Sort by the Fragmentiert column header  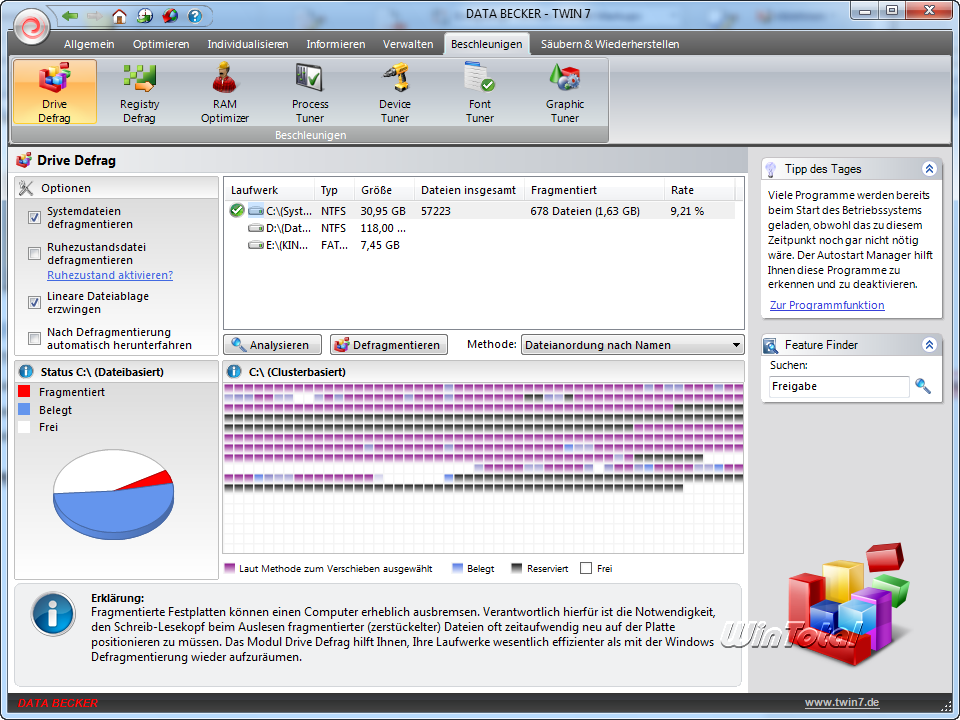coord(594,190)
